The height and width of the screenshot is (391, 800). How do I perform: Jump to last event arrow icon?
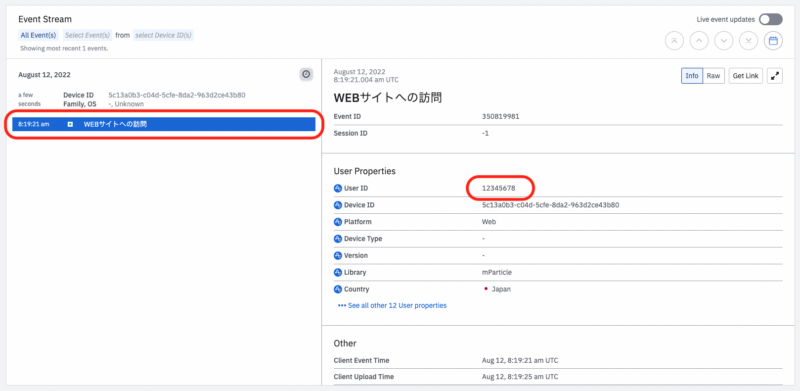click(748, 41)
